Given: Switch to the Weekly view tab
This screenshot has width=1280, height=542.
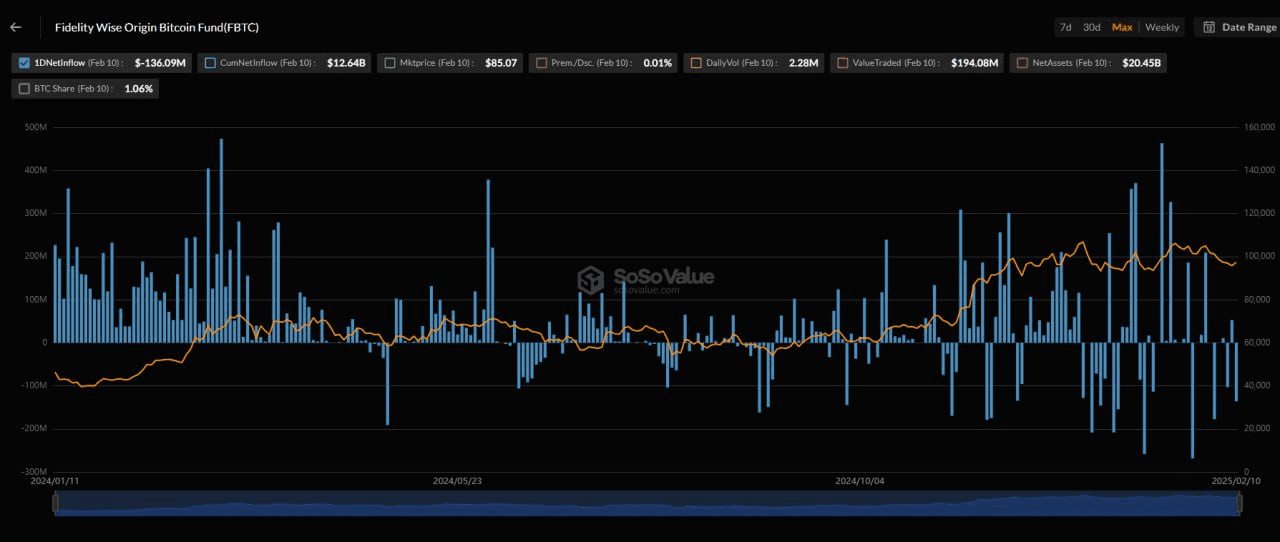Looking at the screenshot, I should [1162, 27].
